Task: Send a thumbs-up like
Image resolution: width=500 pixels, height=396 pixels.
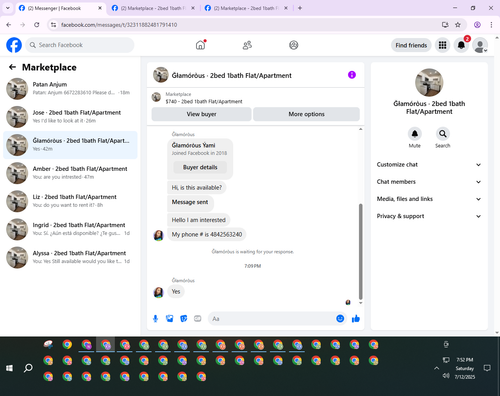Action: pyautogui.click(x=356, y=319)
